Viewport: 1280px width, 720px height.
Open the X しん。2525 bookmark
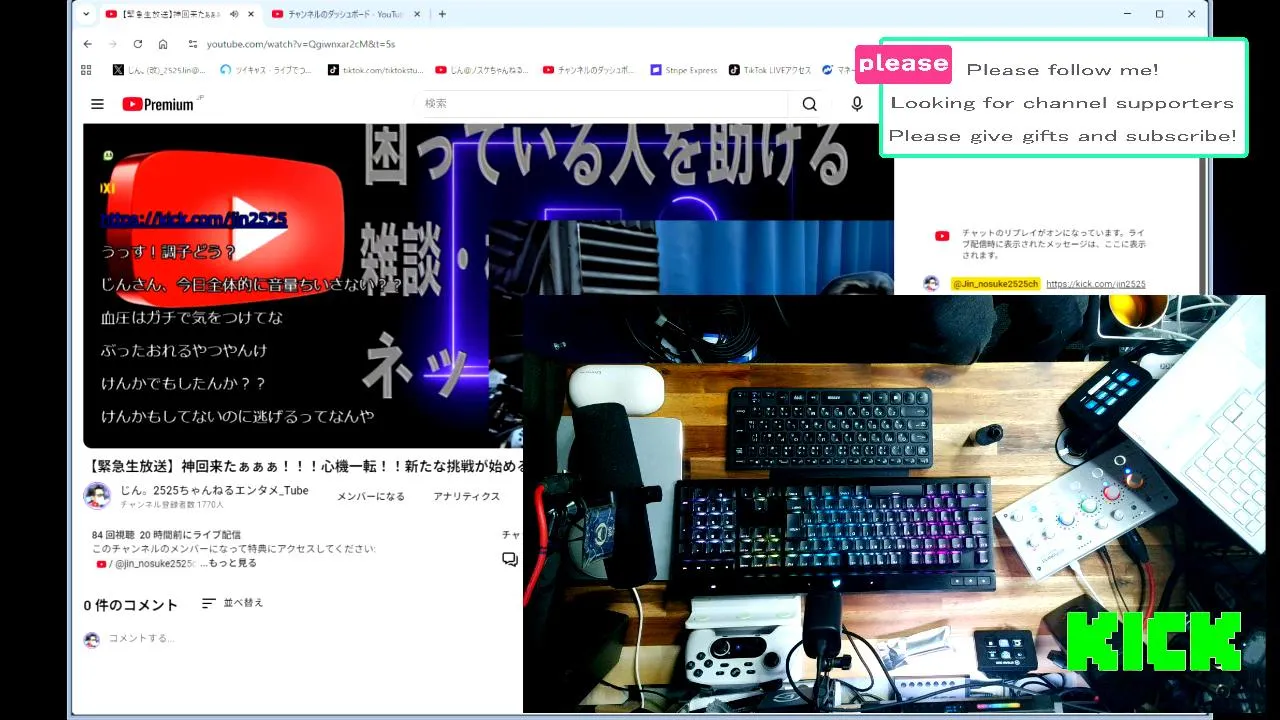(x=159, y=70)
